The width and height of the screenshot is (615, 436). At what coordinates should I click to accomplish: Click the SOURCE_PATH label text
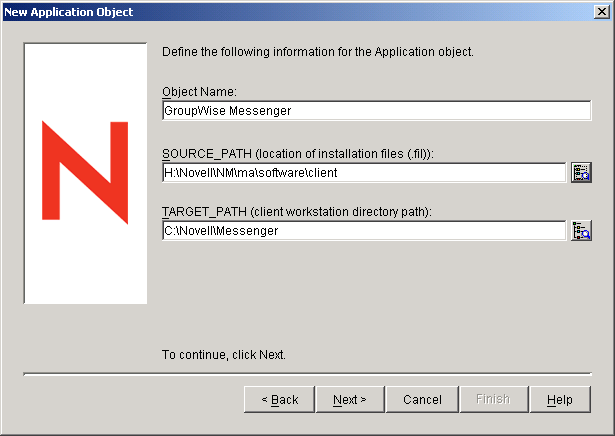coord(298,154)
